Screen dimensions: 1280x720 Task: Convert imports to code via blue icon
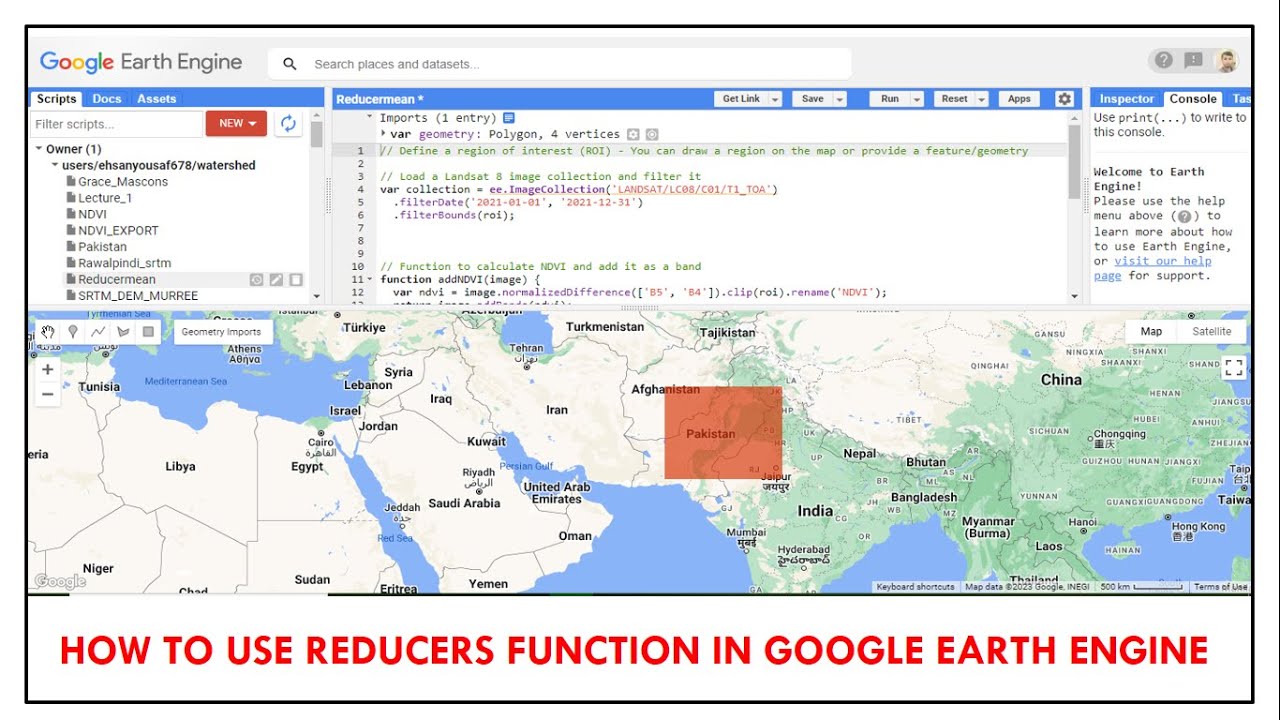point(509,118)
